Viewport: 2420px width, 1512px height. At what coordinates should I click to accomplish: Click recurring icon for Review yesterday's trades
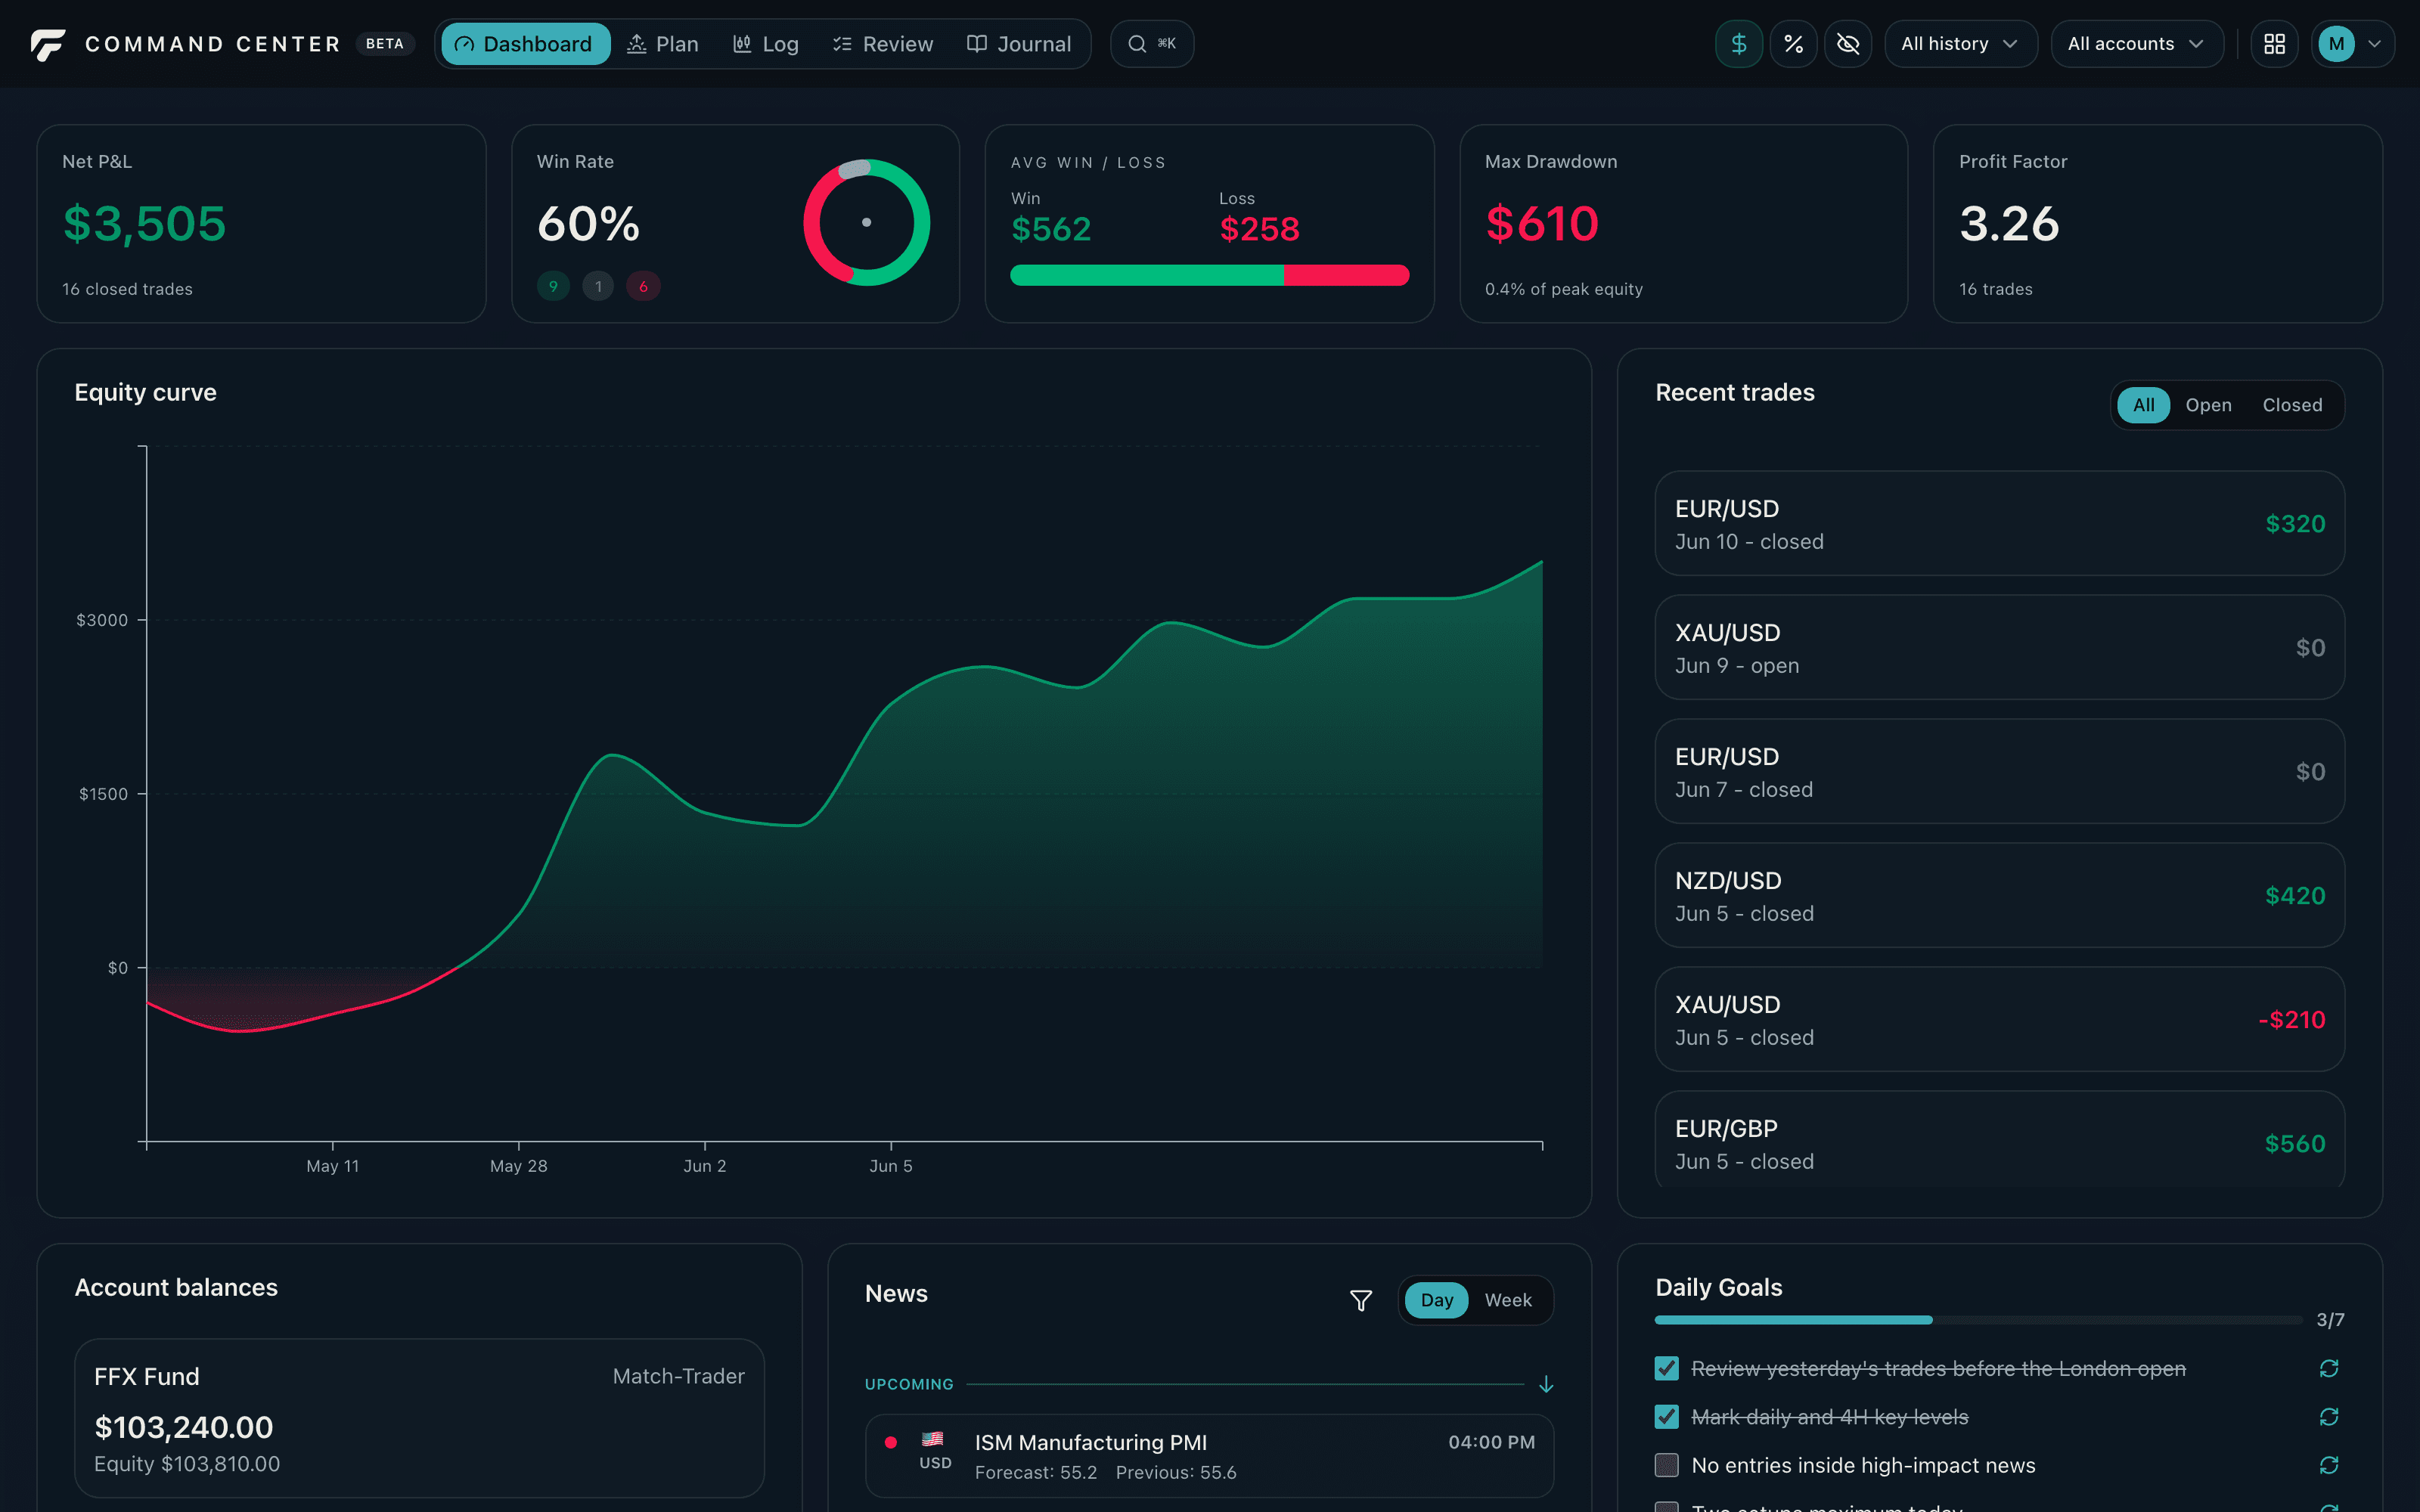(x=2328, y=1368)
